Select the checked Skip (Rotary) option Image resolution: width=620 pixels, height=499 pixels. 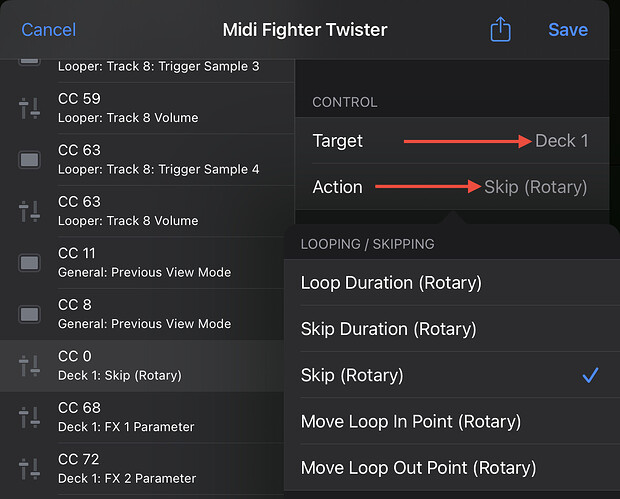point(450,376)
